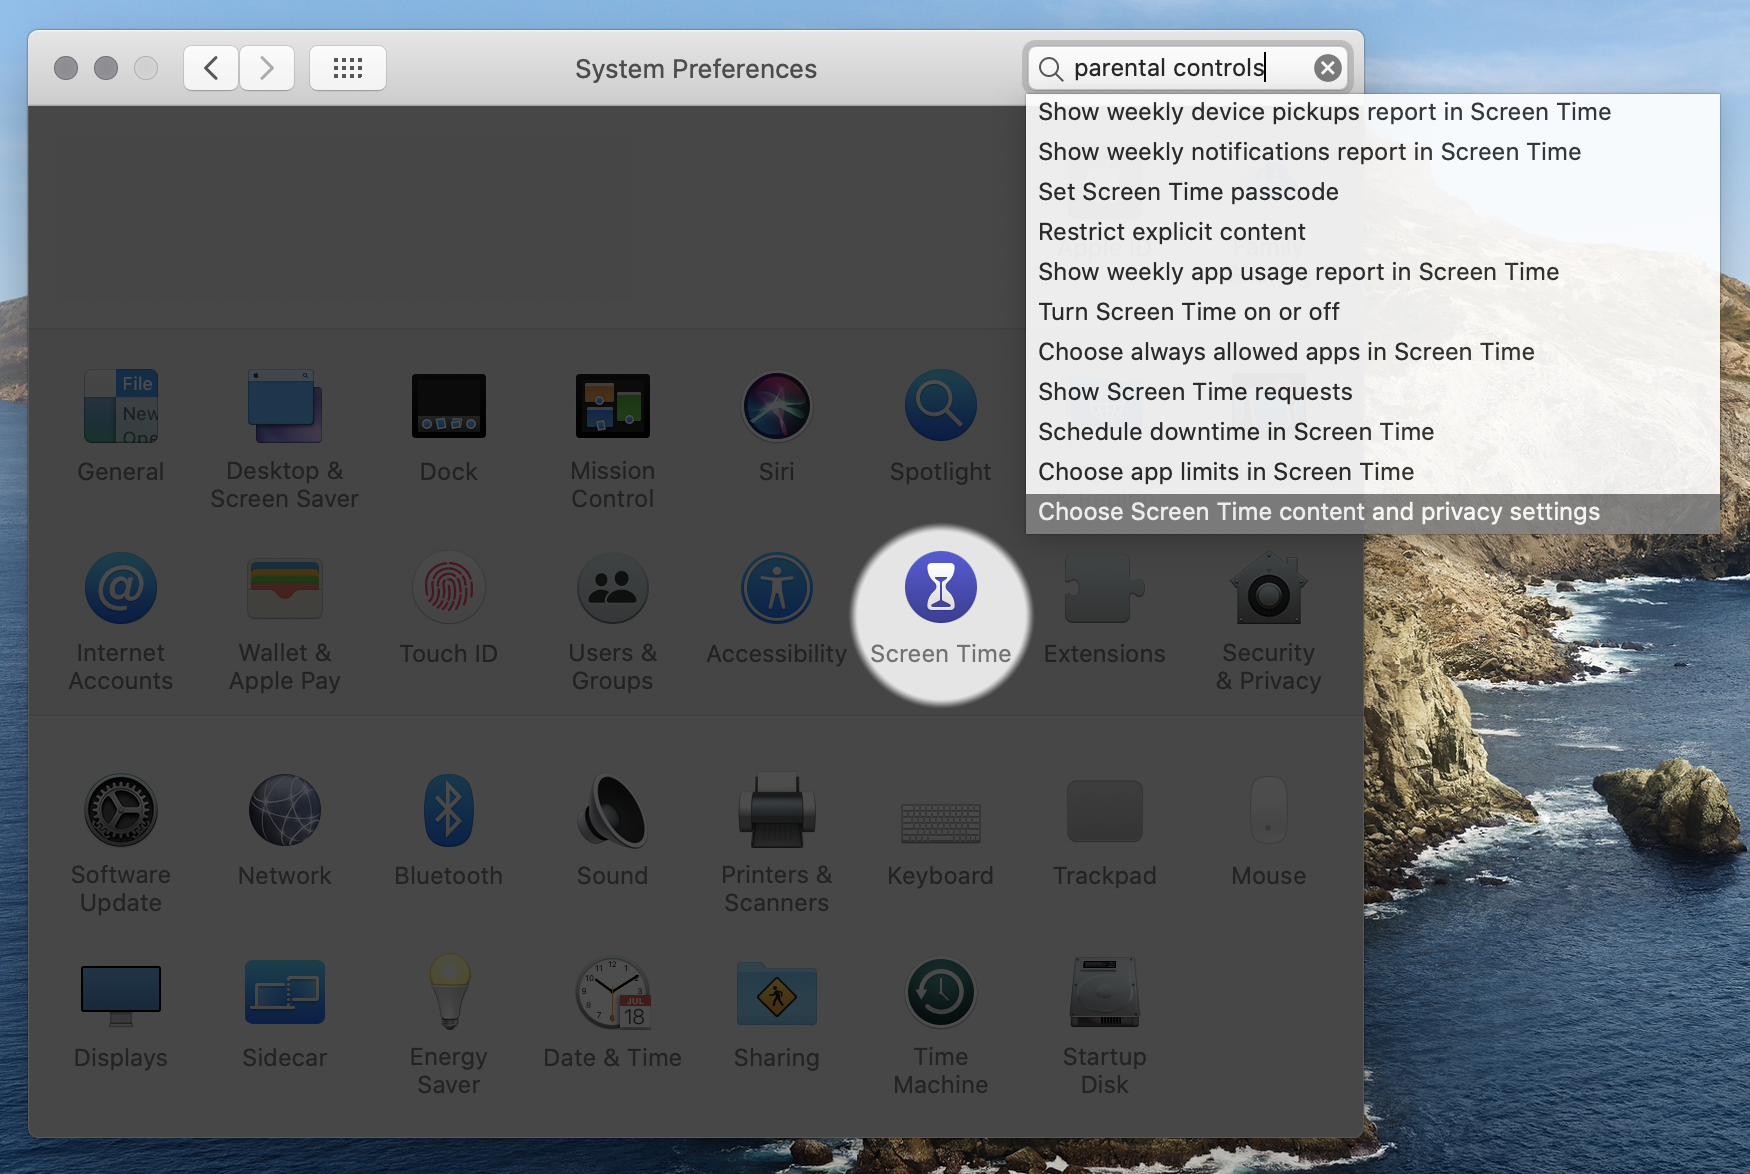Open the Siri preferences icon

click(x=777, y=406)
